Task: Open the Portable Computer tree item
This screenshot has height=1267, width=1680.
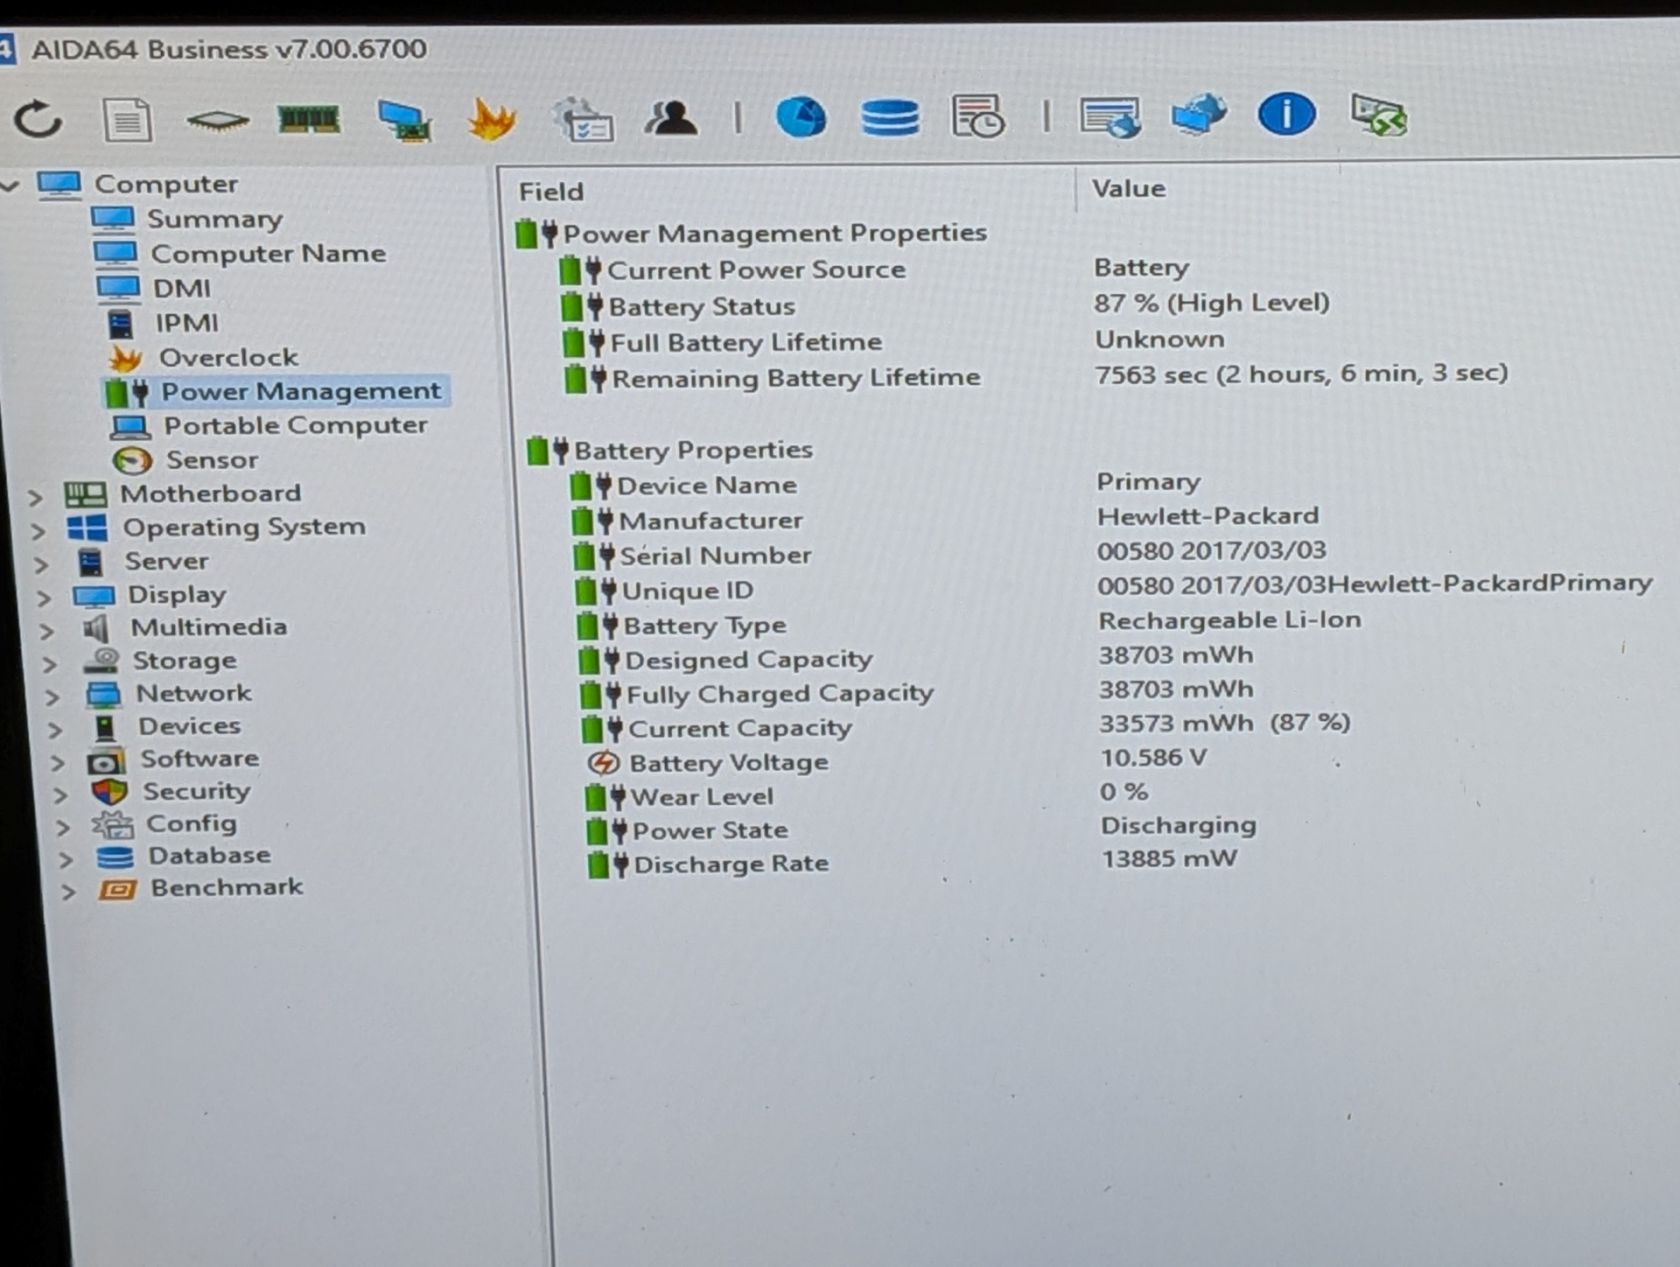Action: point(296,425)
